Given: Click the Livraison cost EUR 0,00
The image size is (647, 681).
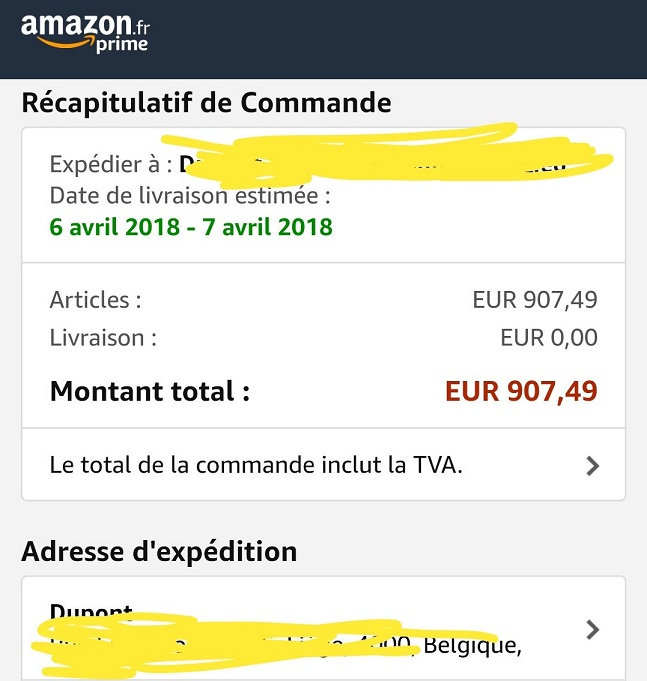Looking at the screenshot, I should tap(548, 337).
